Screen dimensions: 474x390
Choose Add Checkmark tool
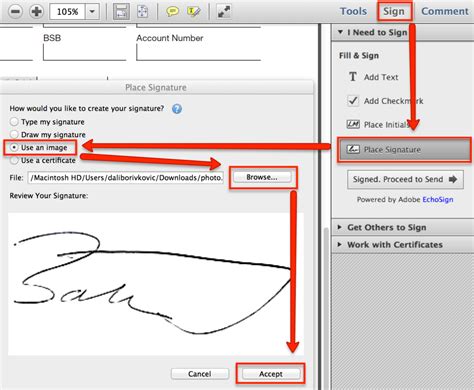tap(385, 101)
